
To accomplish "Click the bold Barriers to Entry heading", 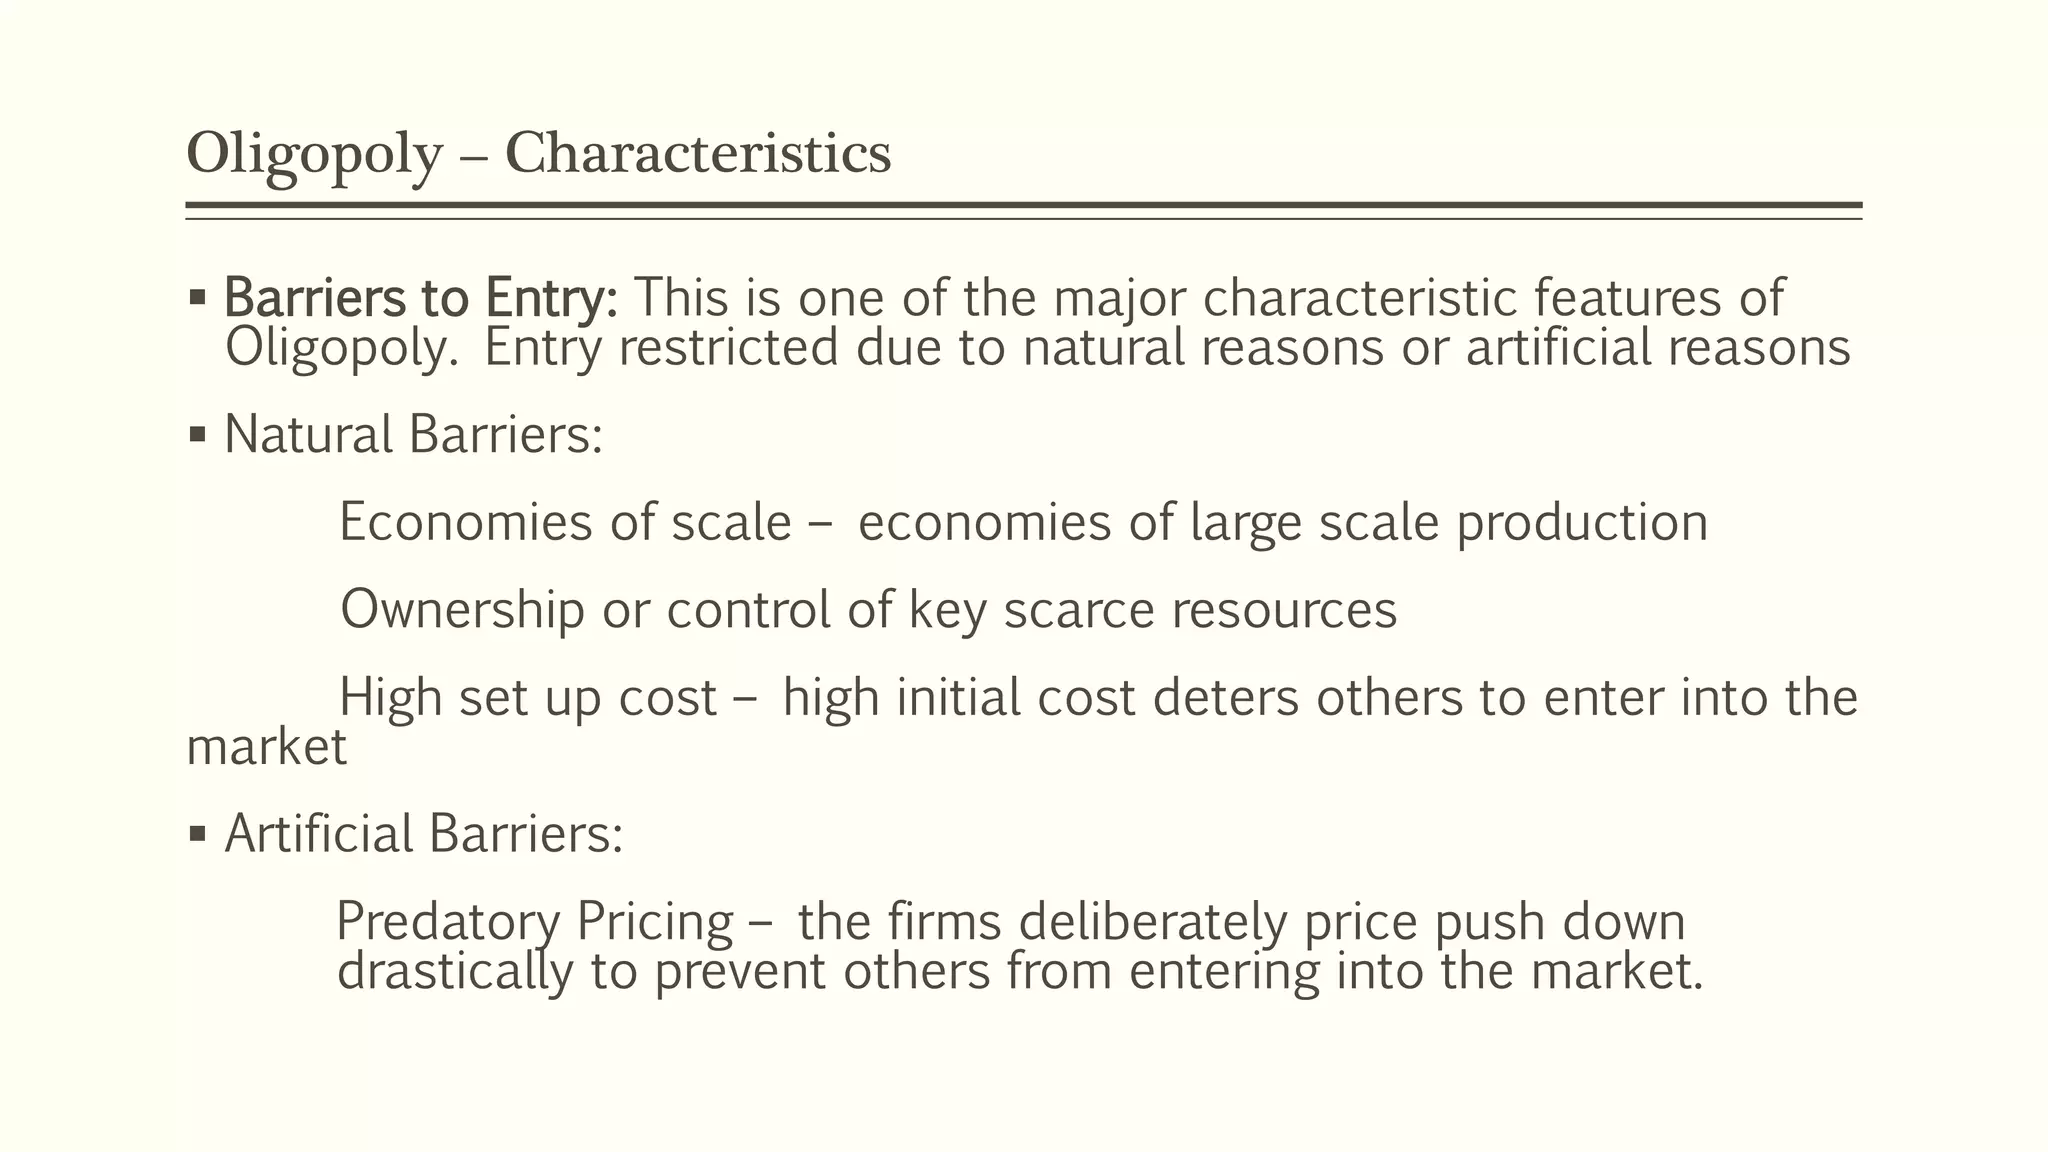I will pos(421,298).
